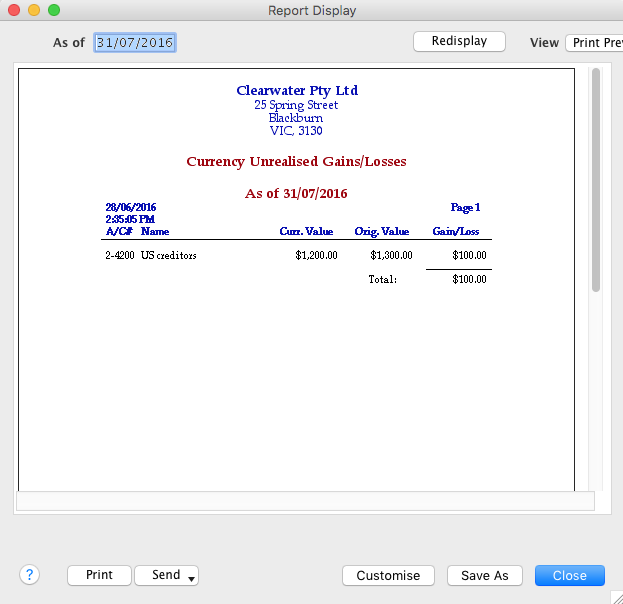Image resolution: width=623 pixels, height=604 pixels.
Task: Open the help question mark icon
Action: click(29, 574)
